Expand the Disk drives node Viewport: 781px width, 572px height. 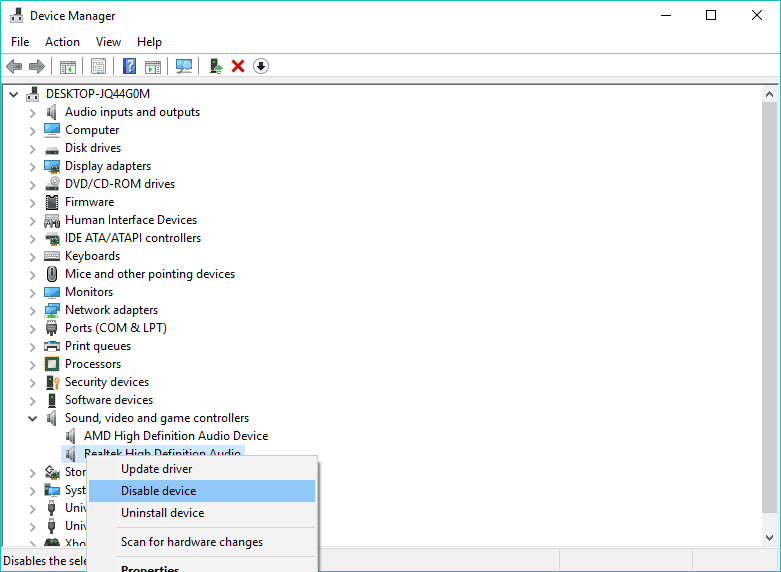(x=32, y=148)
